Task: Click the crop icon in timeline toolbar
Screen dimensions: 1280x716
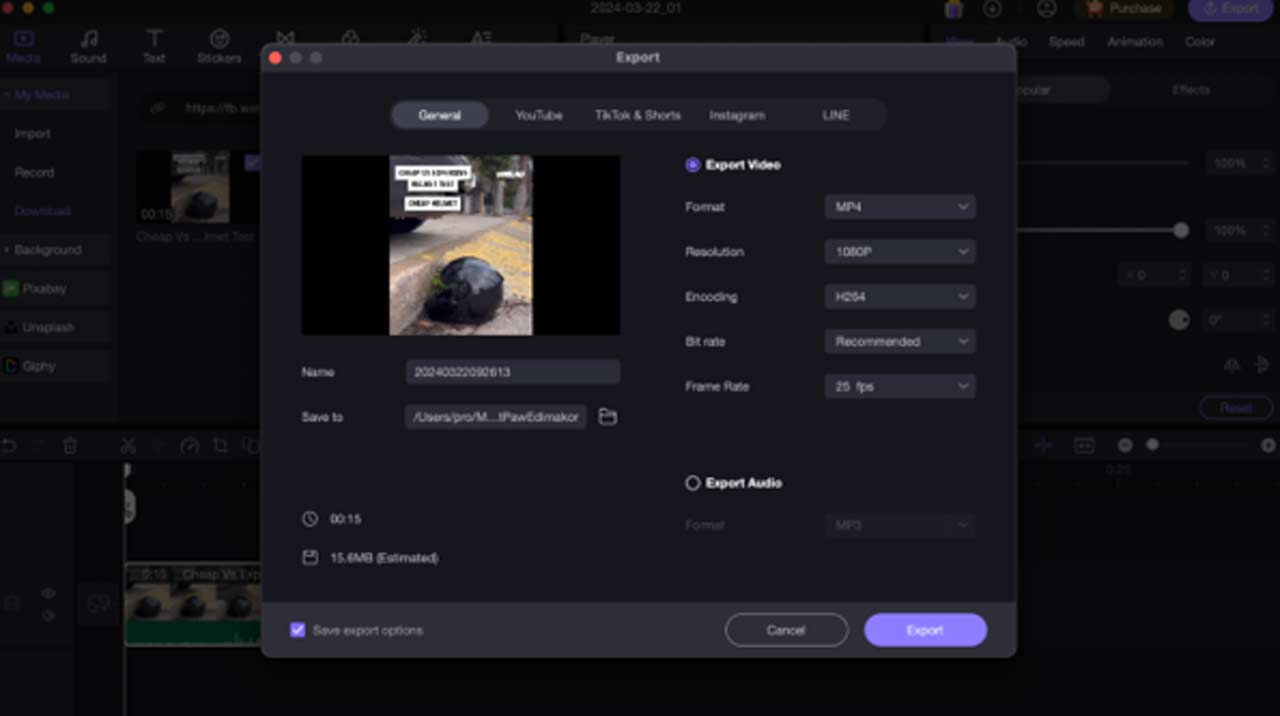Action: 220,446
